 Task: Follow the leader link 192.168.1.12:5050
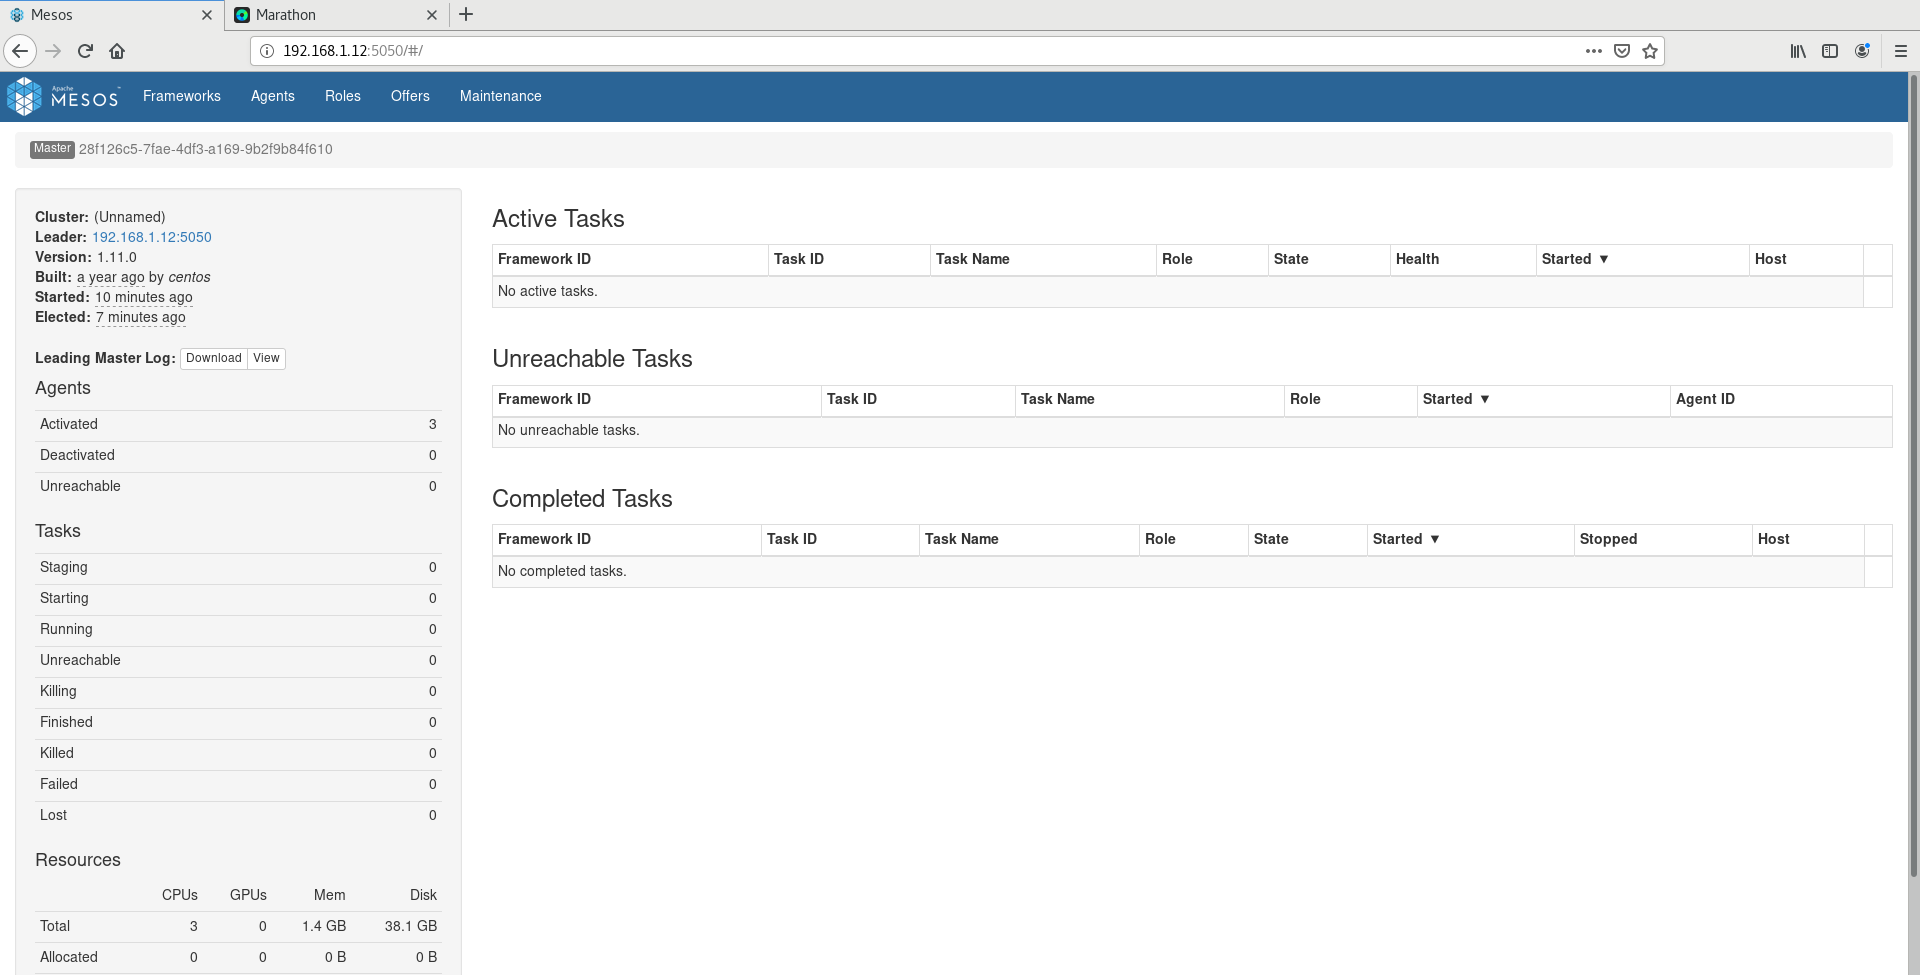152,237
